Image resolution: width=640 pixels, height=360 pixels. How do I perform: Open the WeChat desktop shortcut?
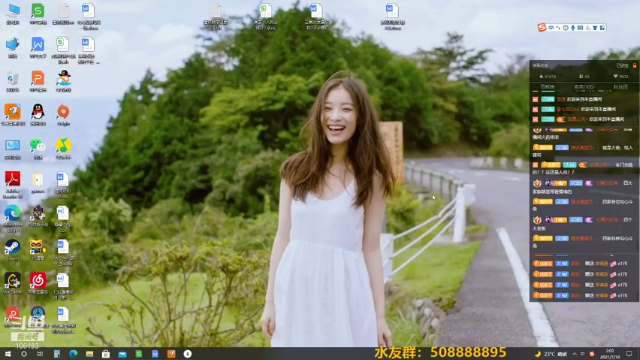click(x=38, y=148)
